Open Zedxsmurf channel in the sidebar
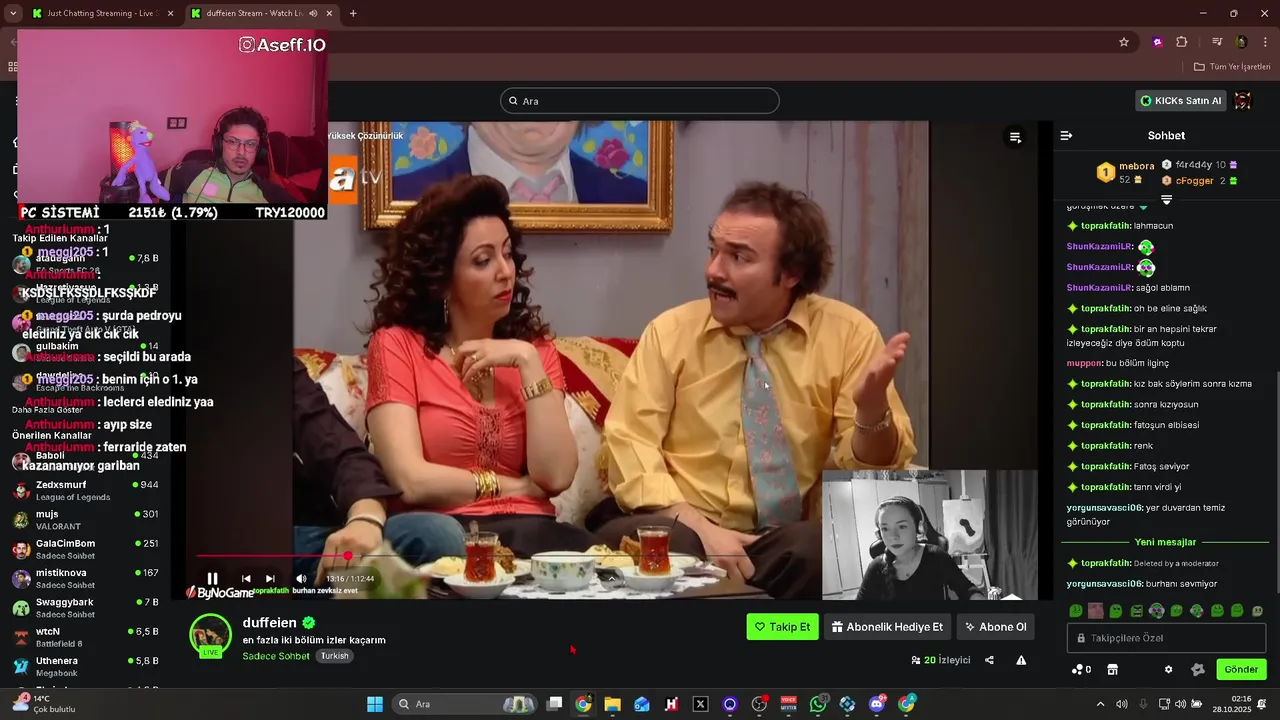Viewport: 1280px width, 720px height. (85, 490)
